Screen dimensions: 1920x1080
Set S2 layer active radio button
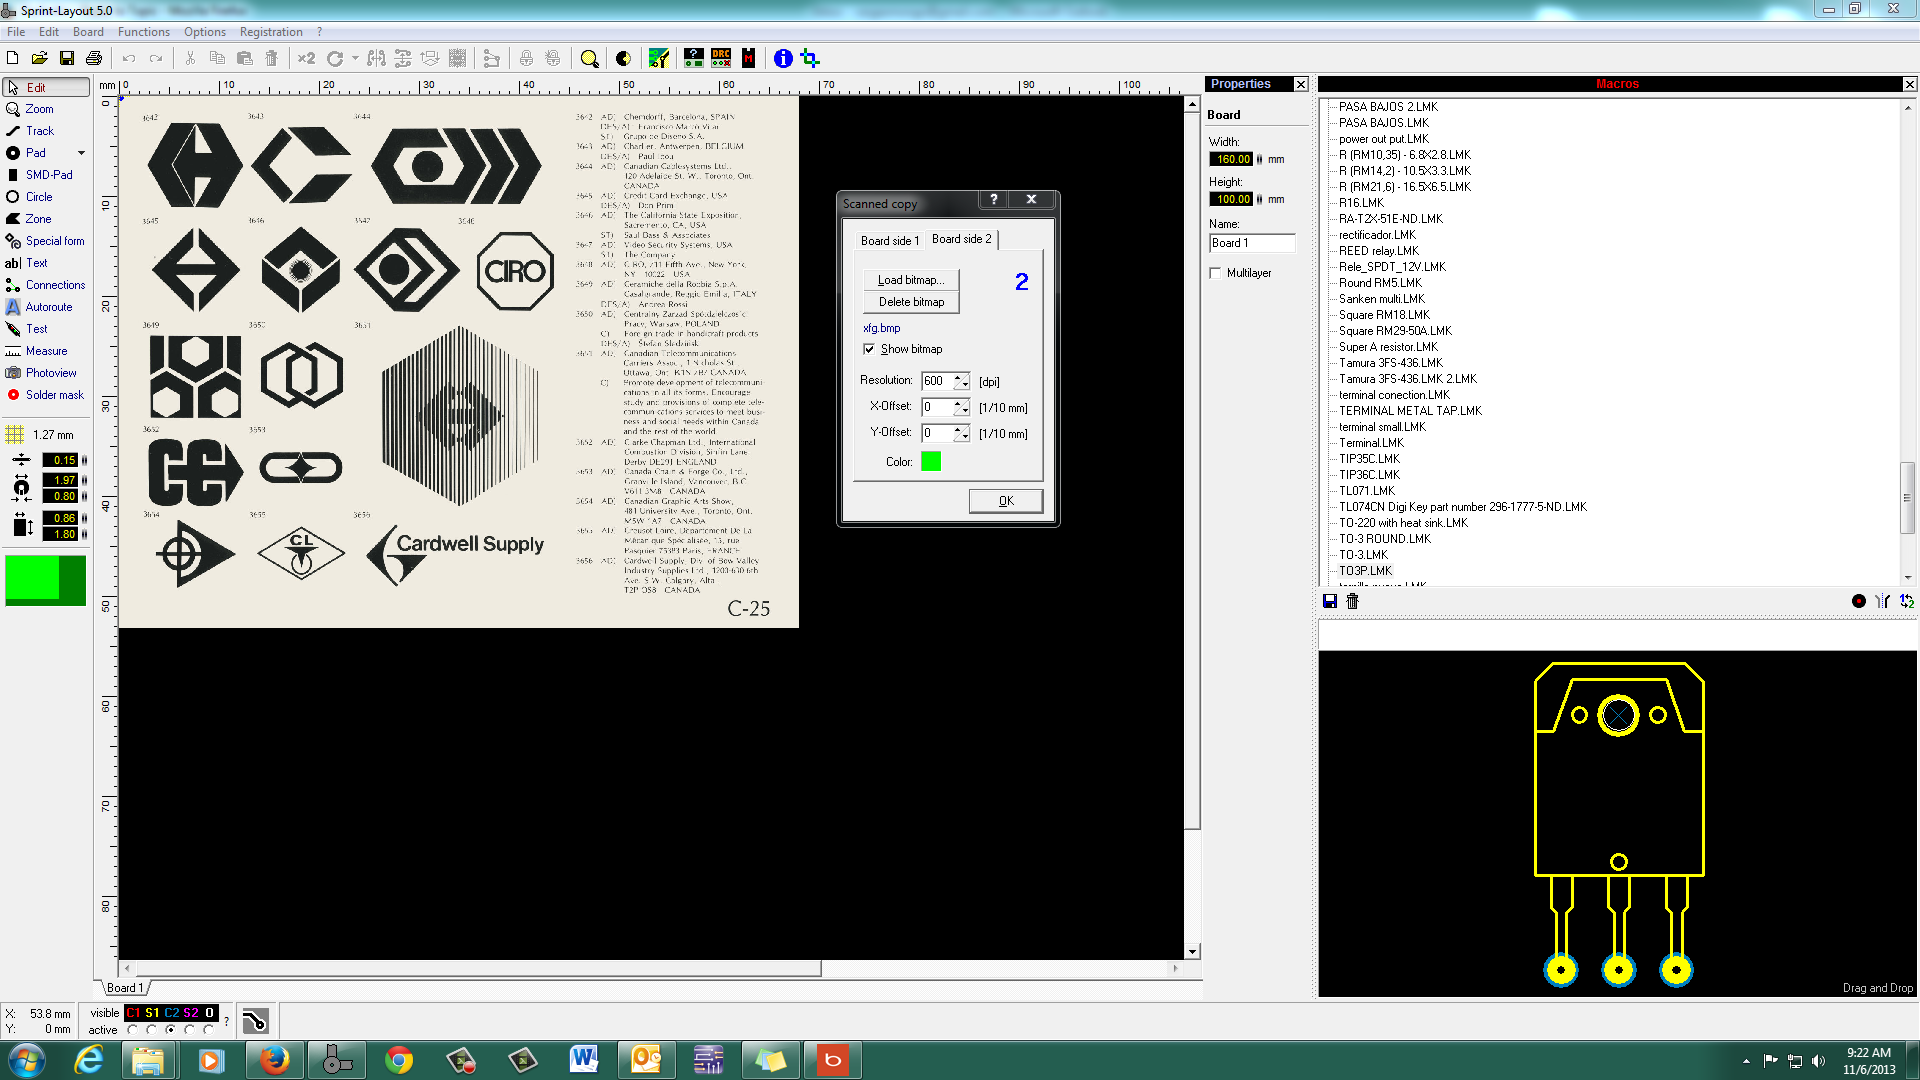tap(189, 1030)
